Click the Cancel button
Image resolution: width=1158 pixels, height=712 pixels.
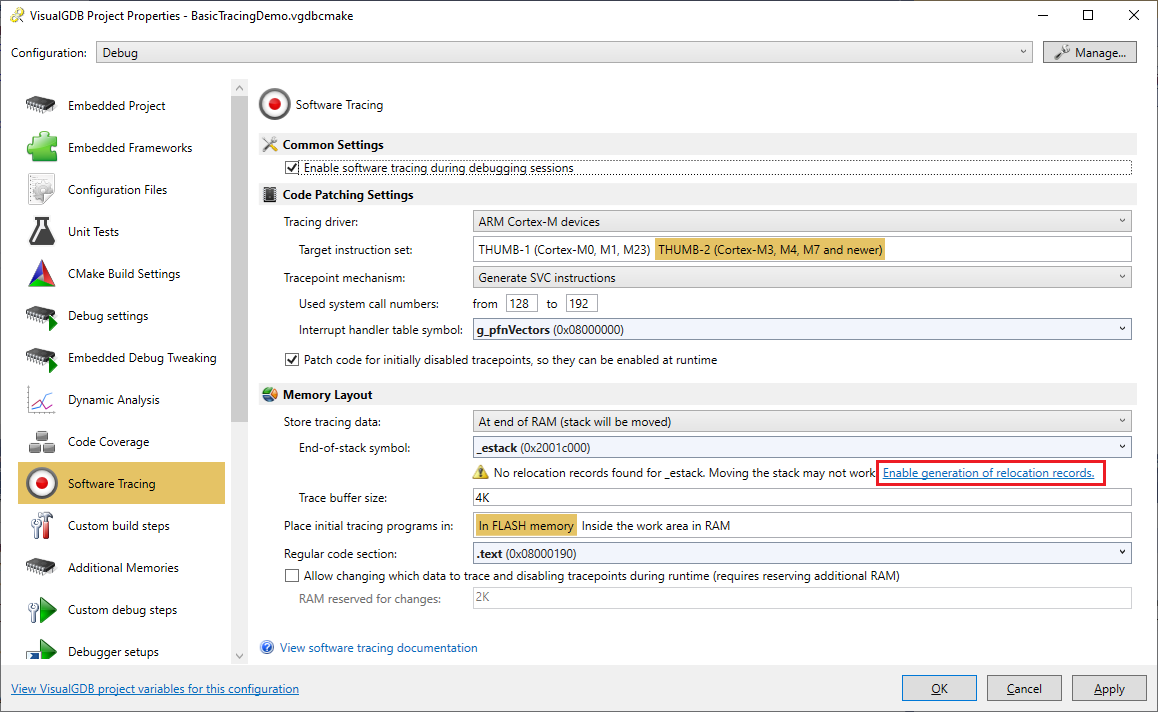[1024, 688]
